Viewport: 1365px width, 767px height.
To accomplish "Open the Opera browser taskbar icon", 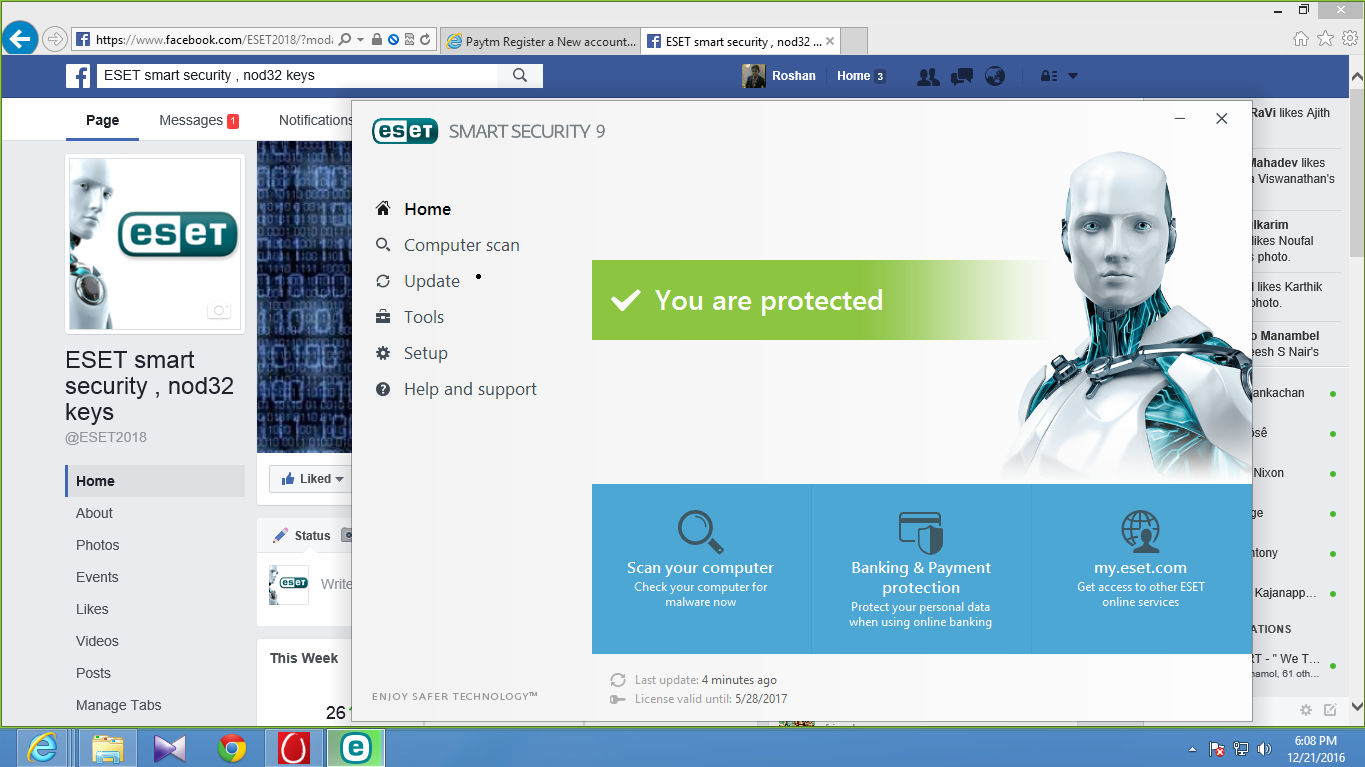I will click(x=294, y=748).
